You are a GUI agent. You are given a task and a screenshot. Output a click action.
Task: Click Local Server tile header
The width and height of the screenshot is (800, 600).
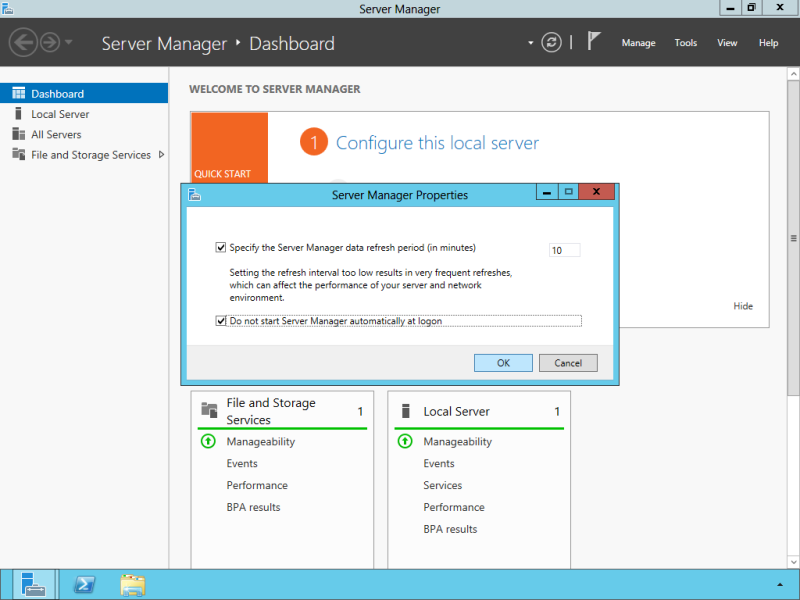tap(456, 411)
